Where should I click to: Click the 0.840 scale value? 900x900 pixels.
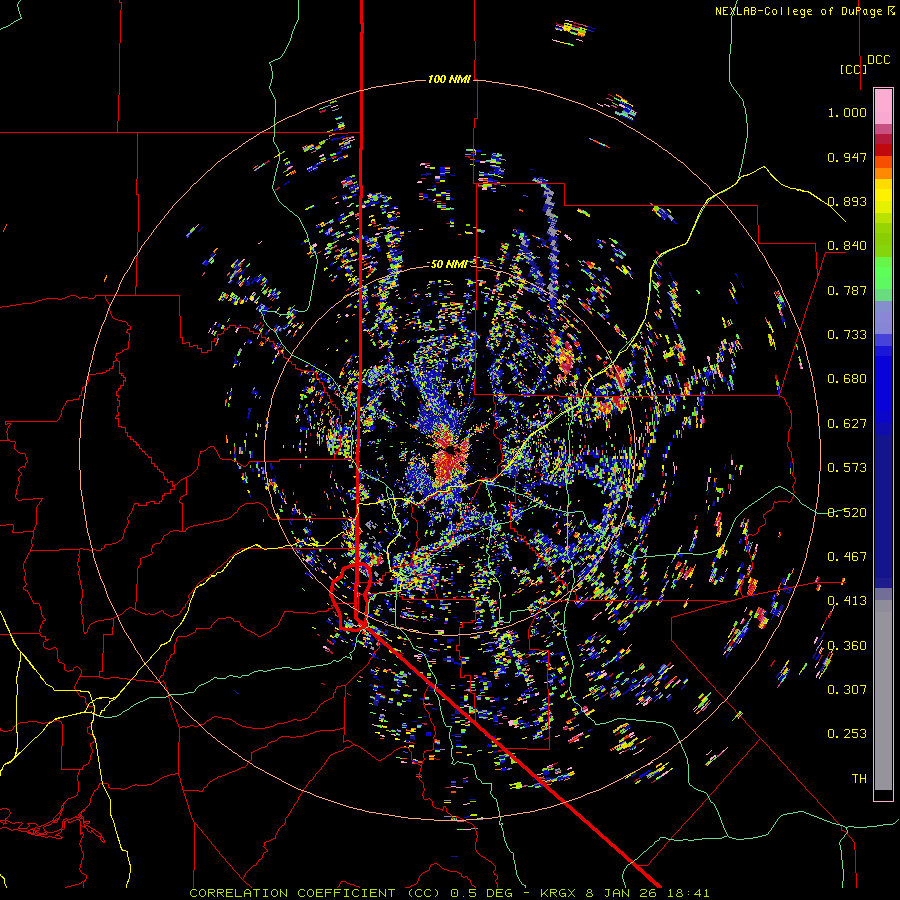click(x=847, y=246)
